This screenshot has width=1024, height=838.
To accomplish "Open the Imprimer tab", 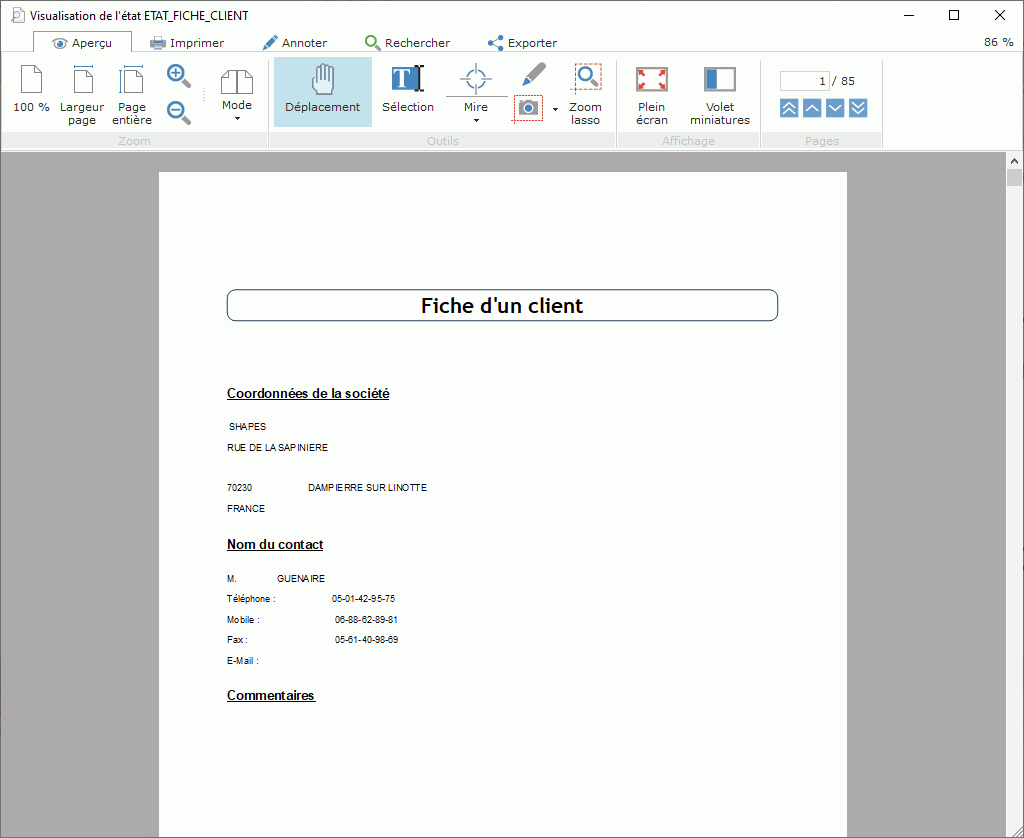I will (x=187, y=42).
